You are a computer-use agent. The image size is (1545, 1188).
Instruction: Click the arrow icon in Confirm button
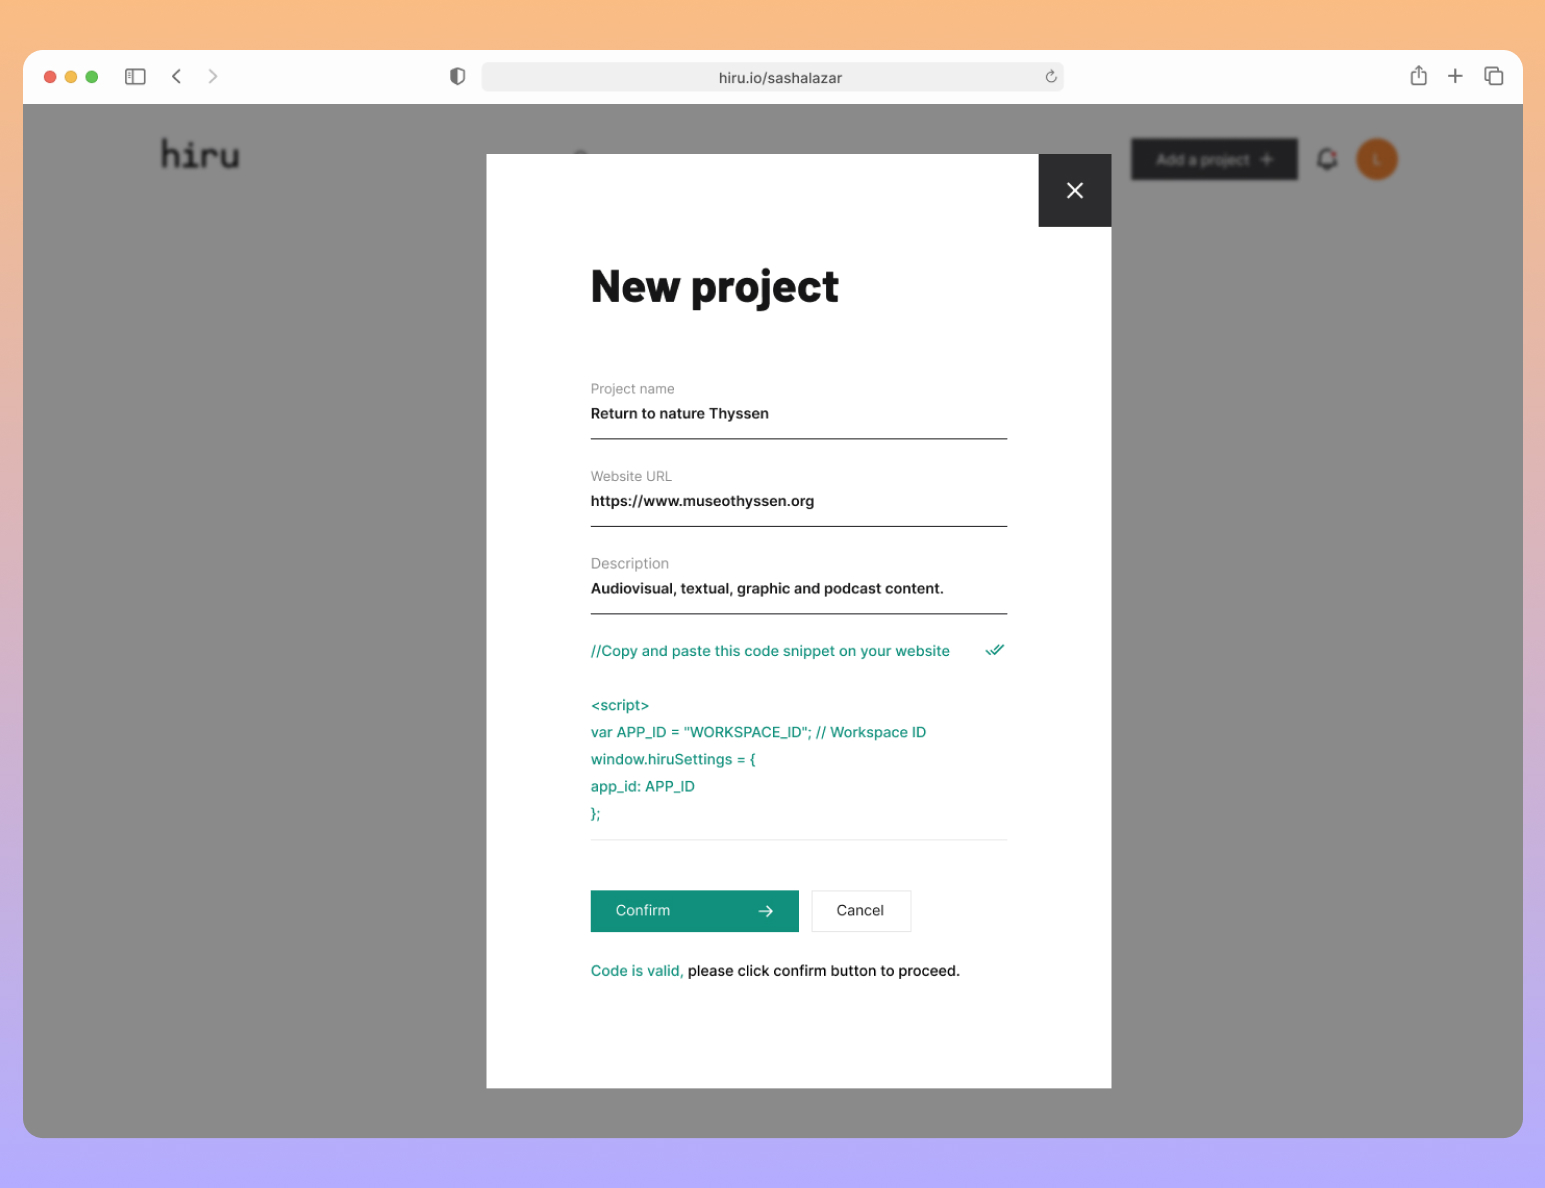[765, 911]
